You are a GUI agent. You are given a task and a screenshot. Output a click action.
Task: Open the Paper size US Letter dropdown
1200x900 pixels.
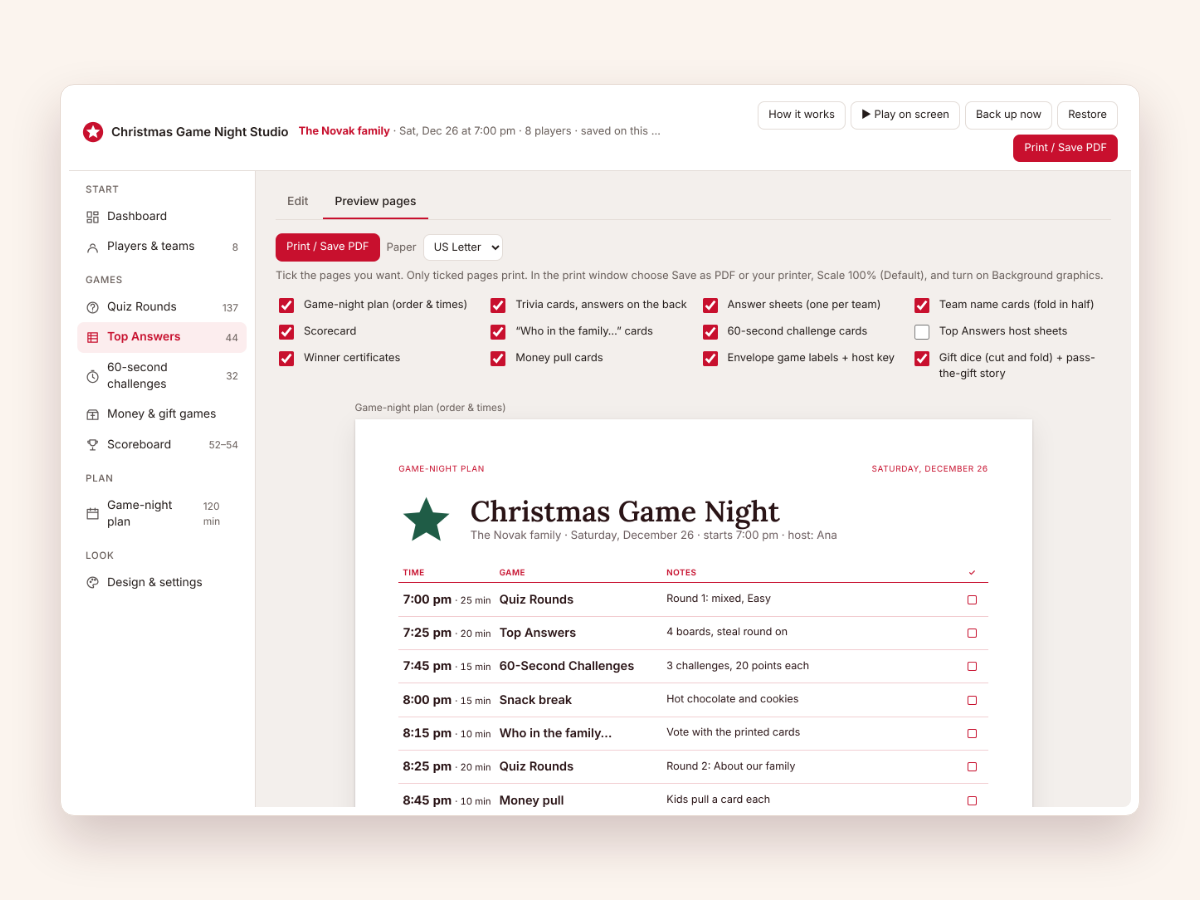click(463, 247)
